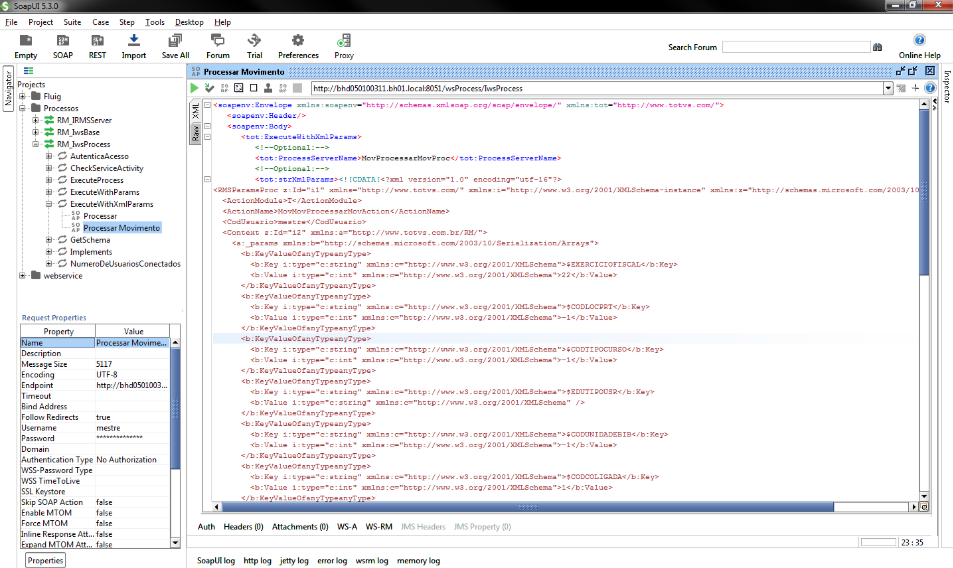Collapse the soapenv:Envelope XML node
The image size is (953, 568).
coord(207,105)
